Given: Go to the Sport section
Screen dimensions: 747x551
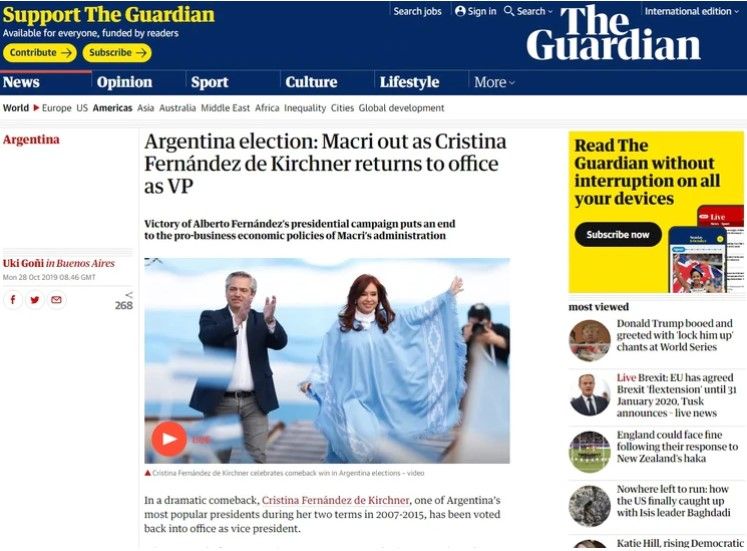Looking at the screenshot, I should [210, 82].
